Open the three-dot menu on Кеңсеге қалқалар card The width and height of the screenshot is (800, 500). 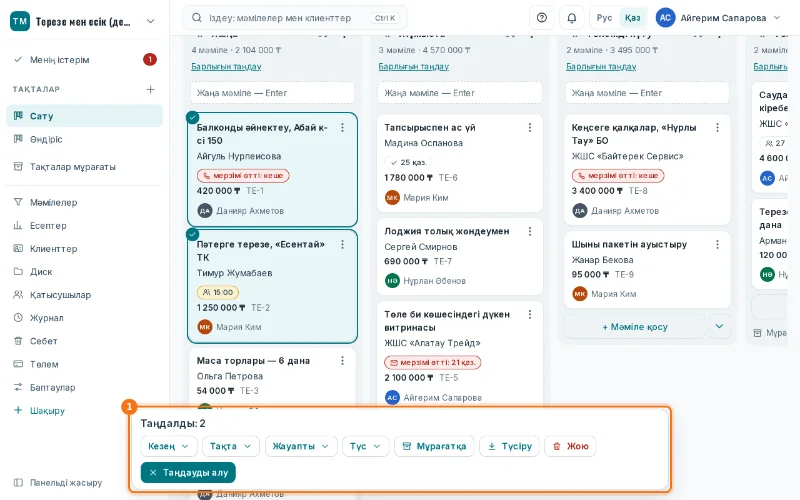[717, 128]
